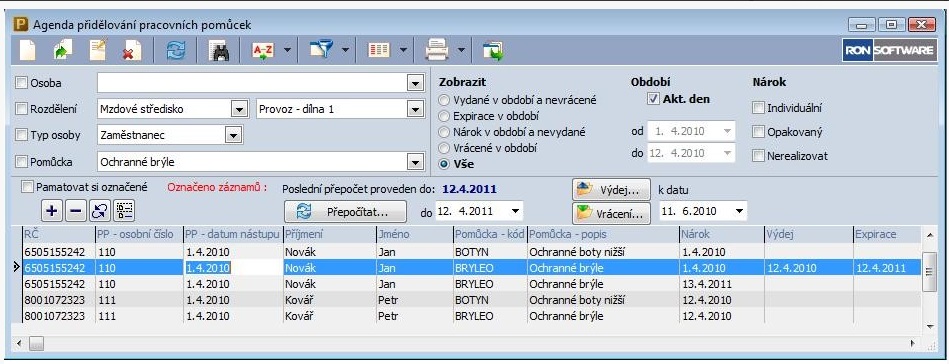The height and width of the screenshot is (364, 949).
Task: Open the printer dropdown arrow
Action: (x=461, y=51)
